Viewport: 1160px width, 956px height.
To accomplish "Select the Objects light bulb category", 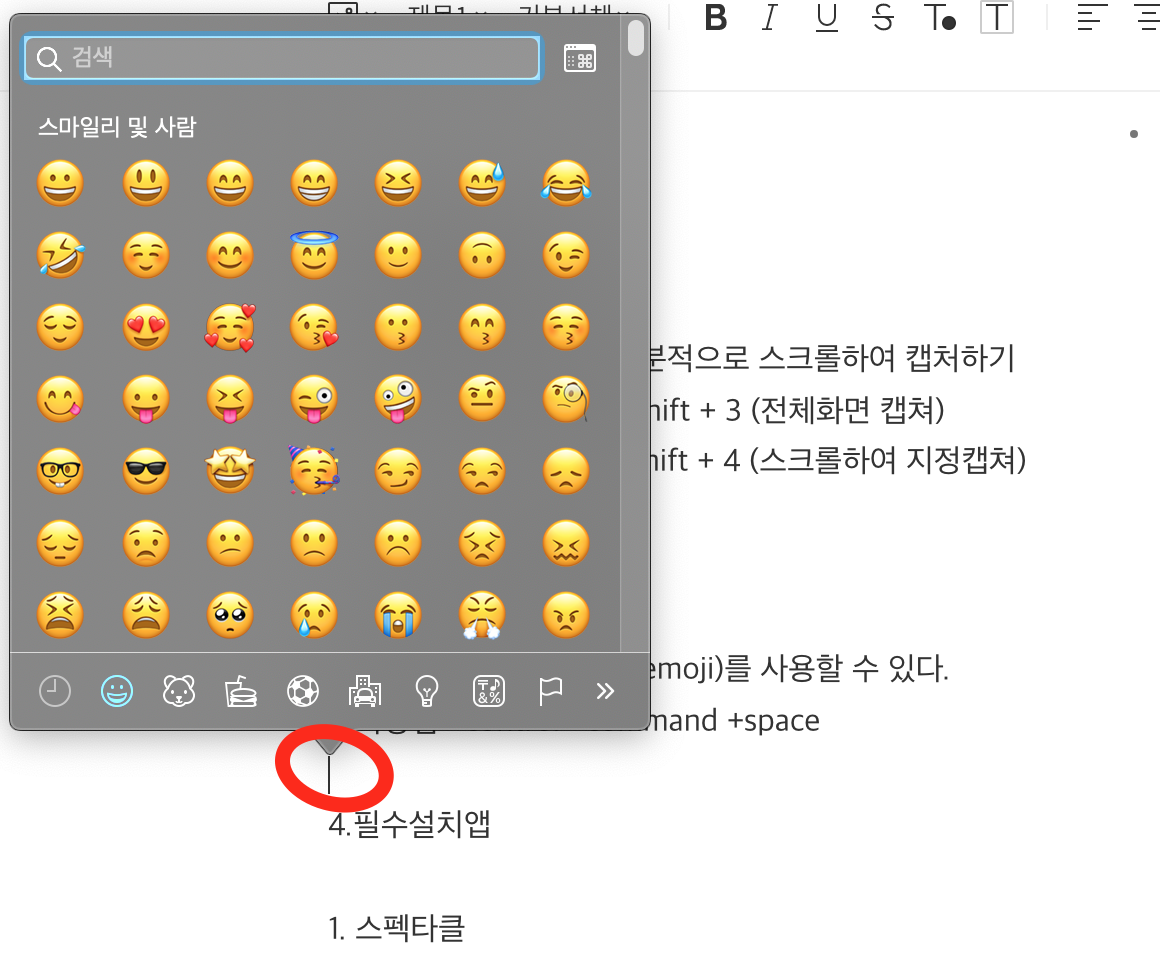I will point(427,692).
